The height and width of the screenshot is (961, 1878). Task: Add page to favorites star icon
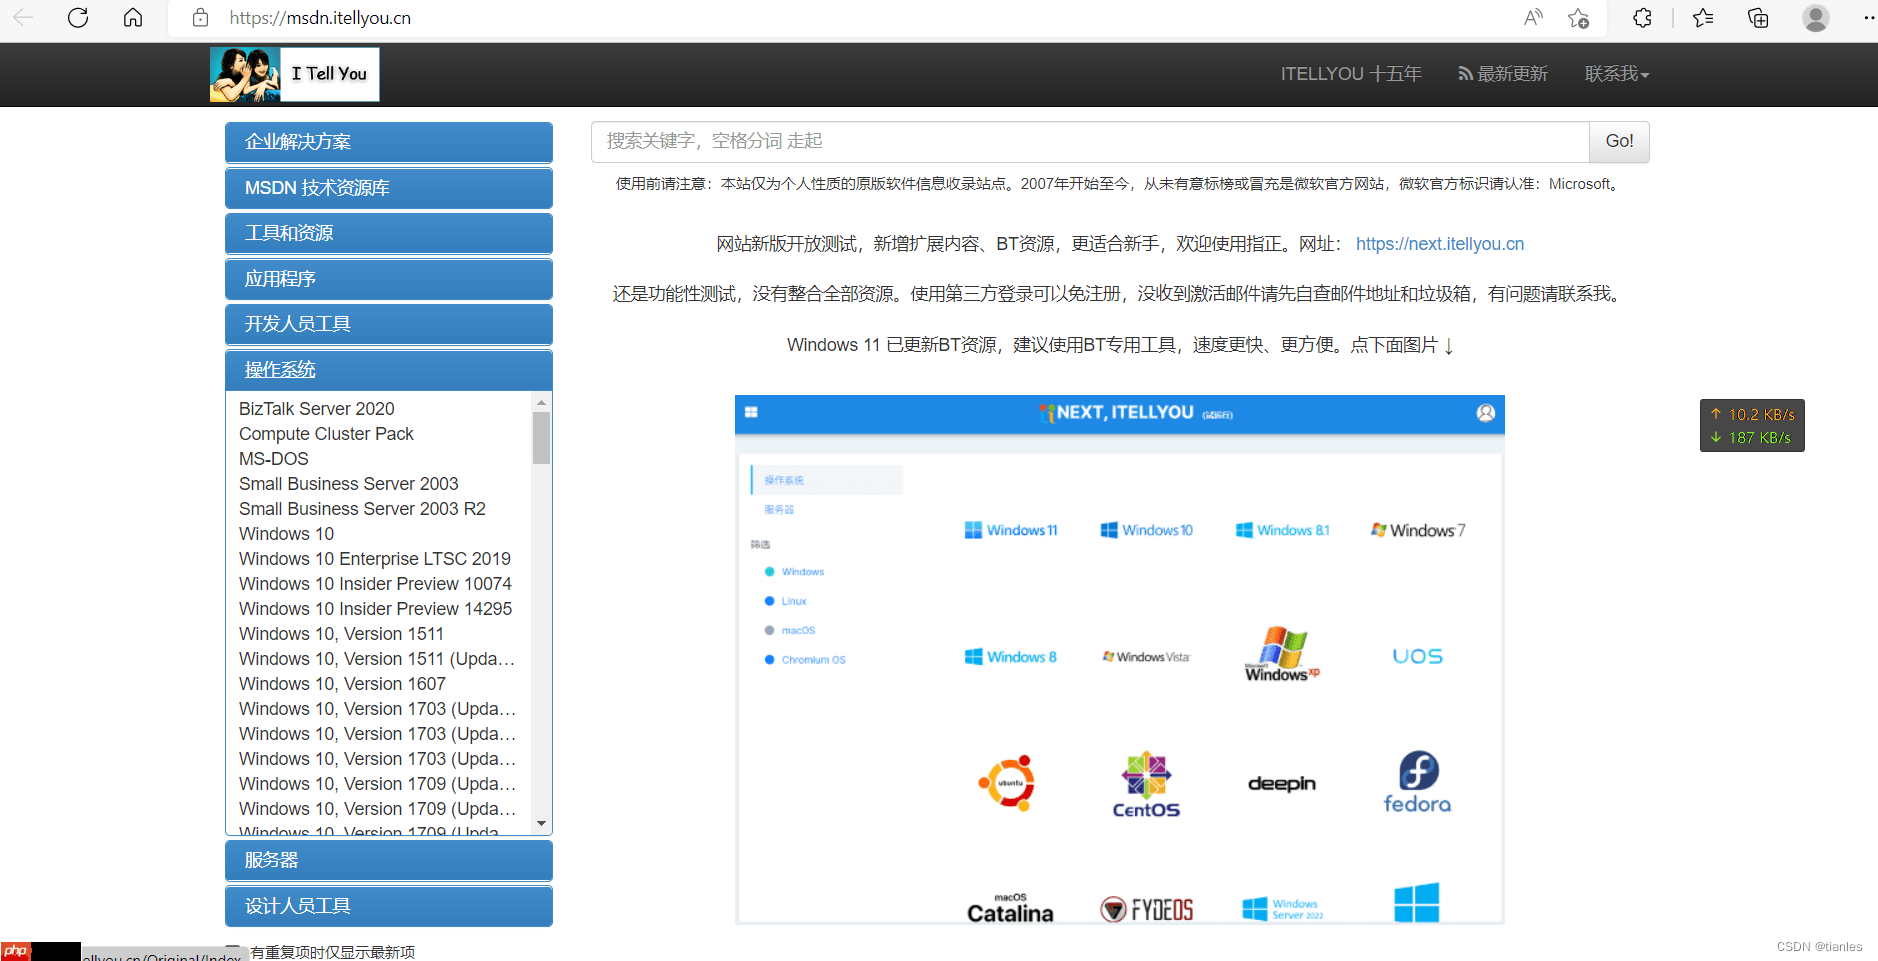click(1579, 18)
